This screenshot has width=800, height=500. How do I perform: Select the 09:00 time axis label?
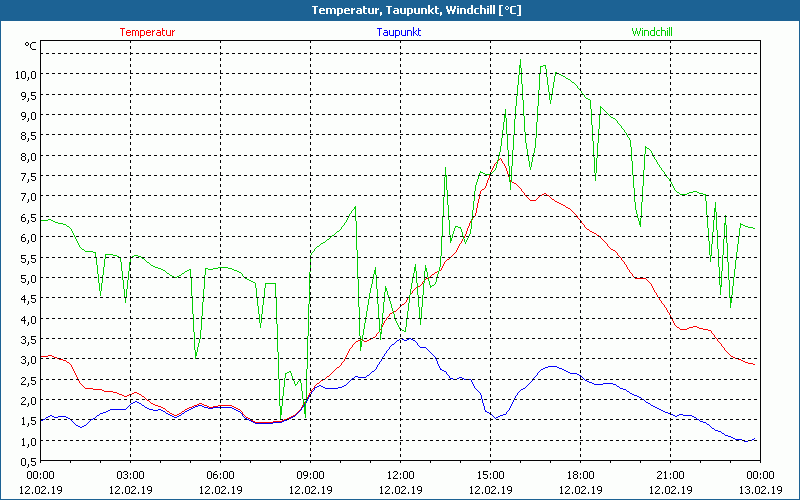pyautogui.click(x=310, y=475)
